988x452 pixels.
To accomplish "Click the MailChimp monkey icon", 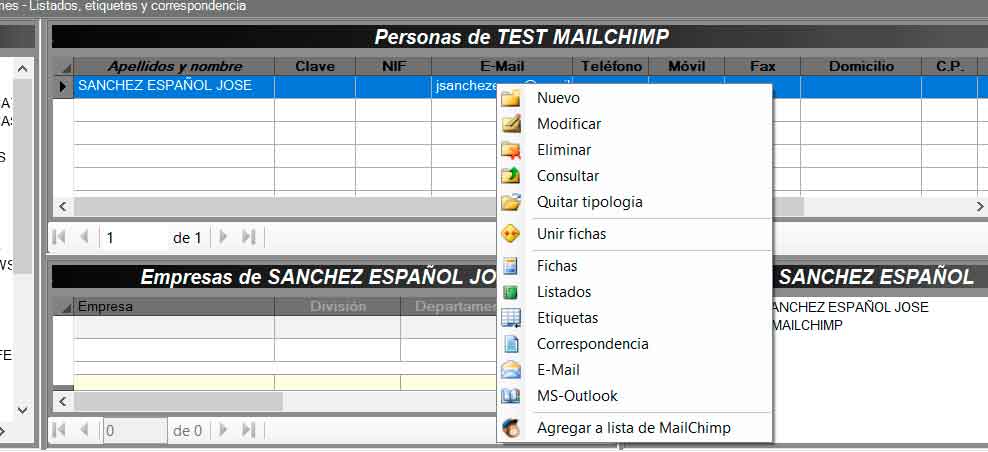I will pyautogui.click(x=511, y=428).
